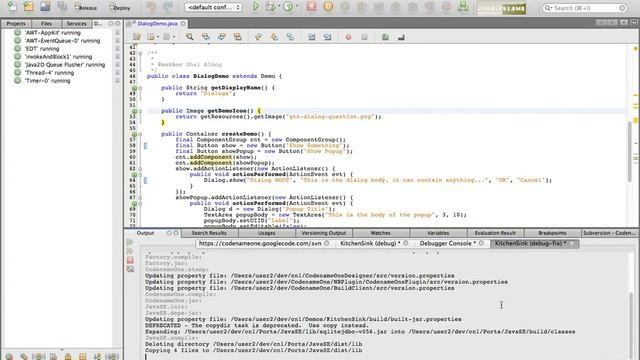Open the Breakpoints tab
This screenshot has width=640, height=360.
[552, 233]
